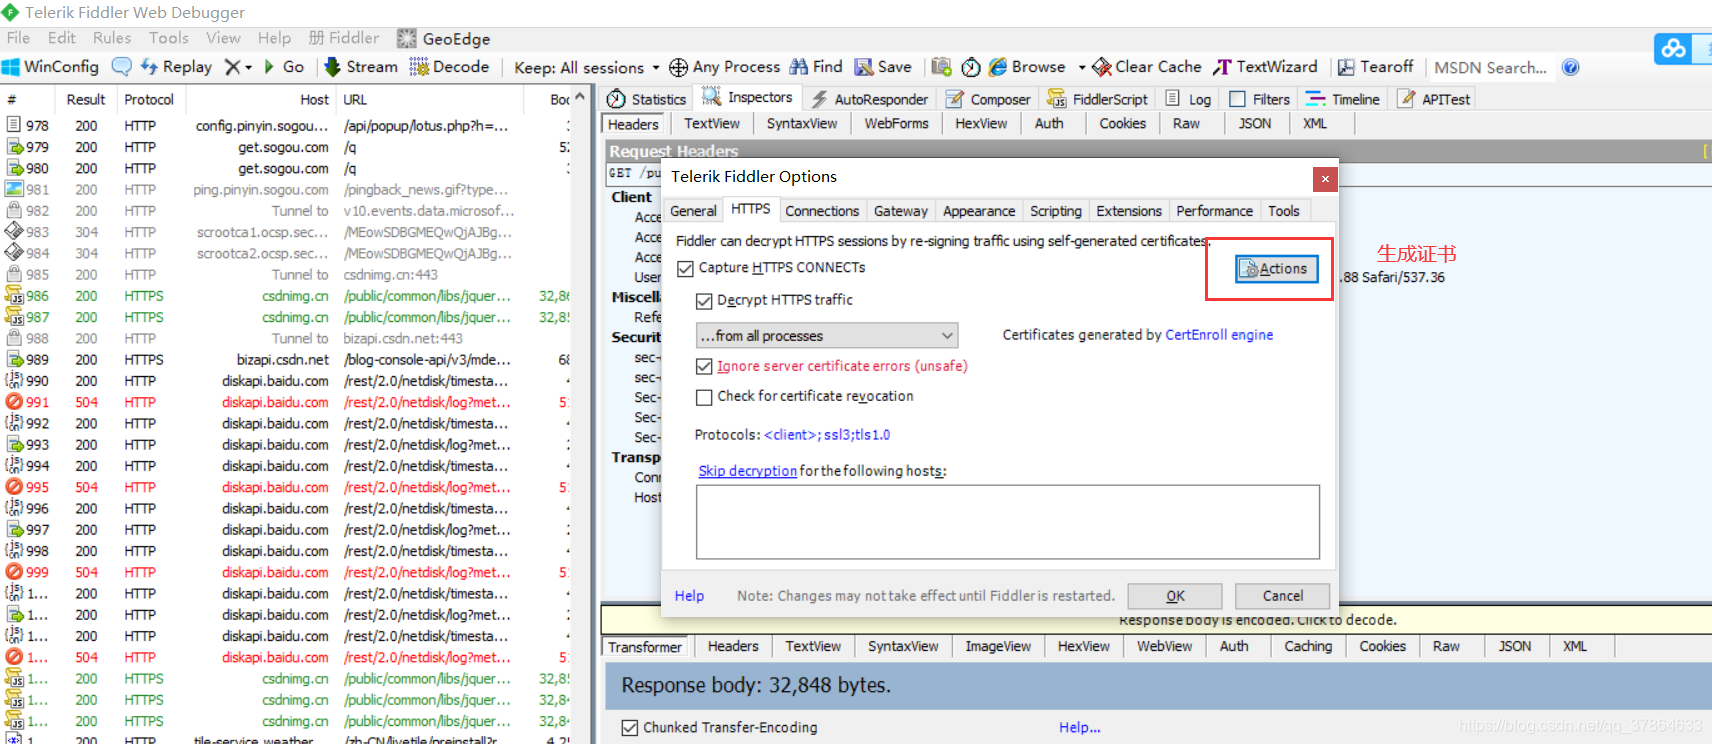Screen dimensions: 1712x744
Task: Switch to Composer tab
Action: [987, 99]
